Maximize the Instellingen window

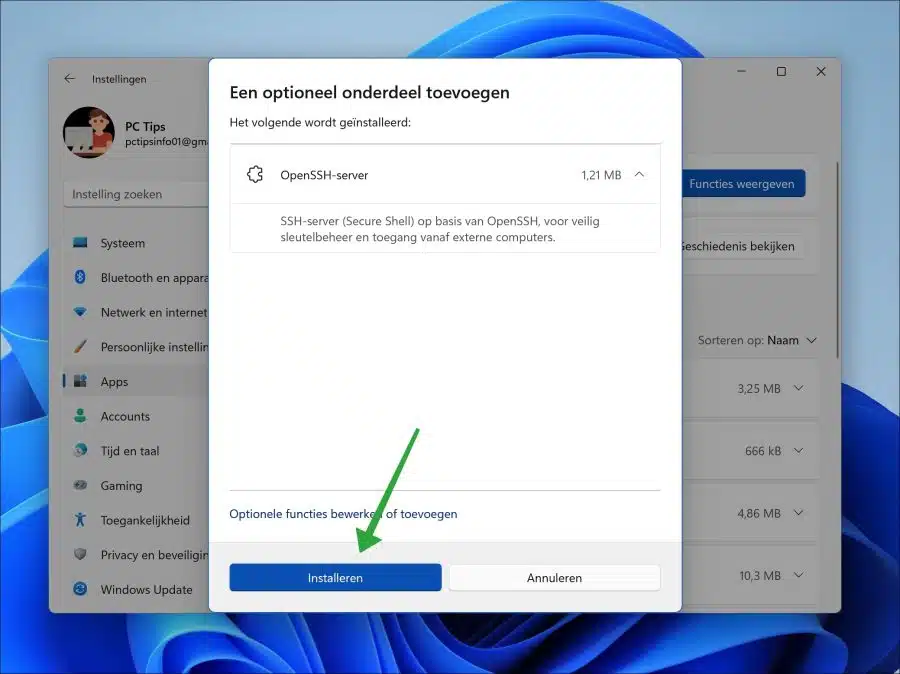[781, 71]
